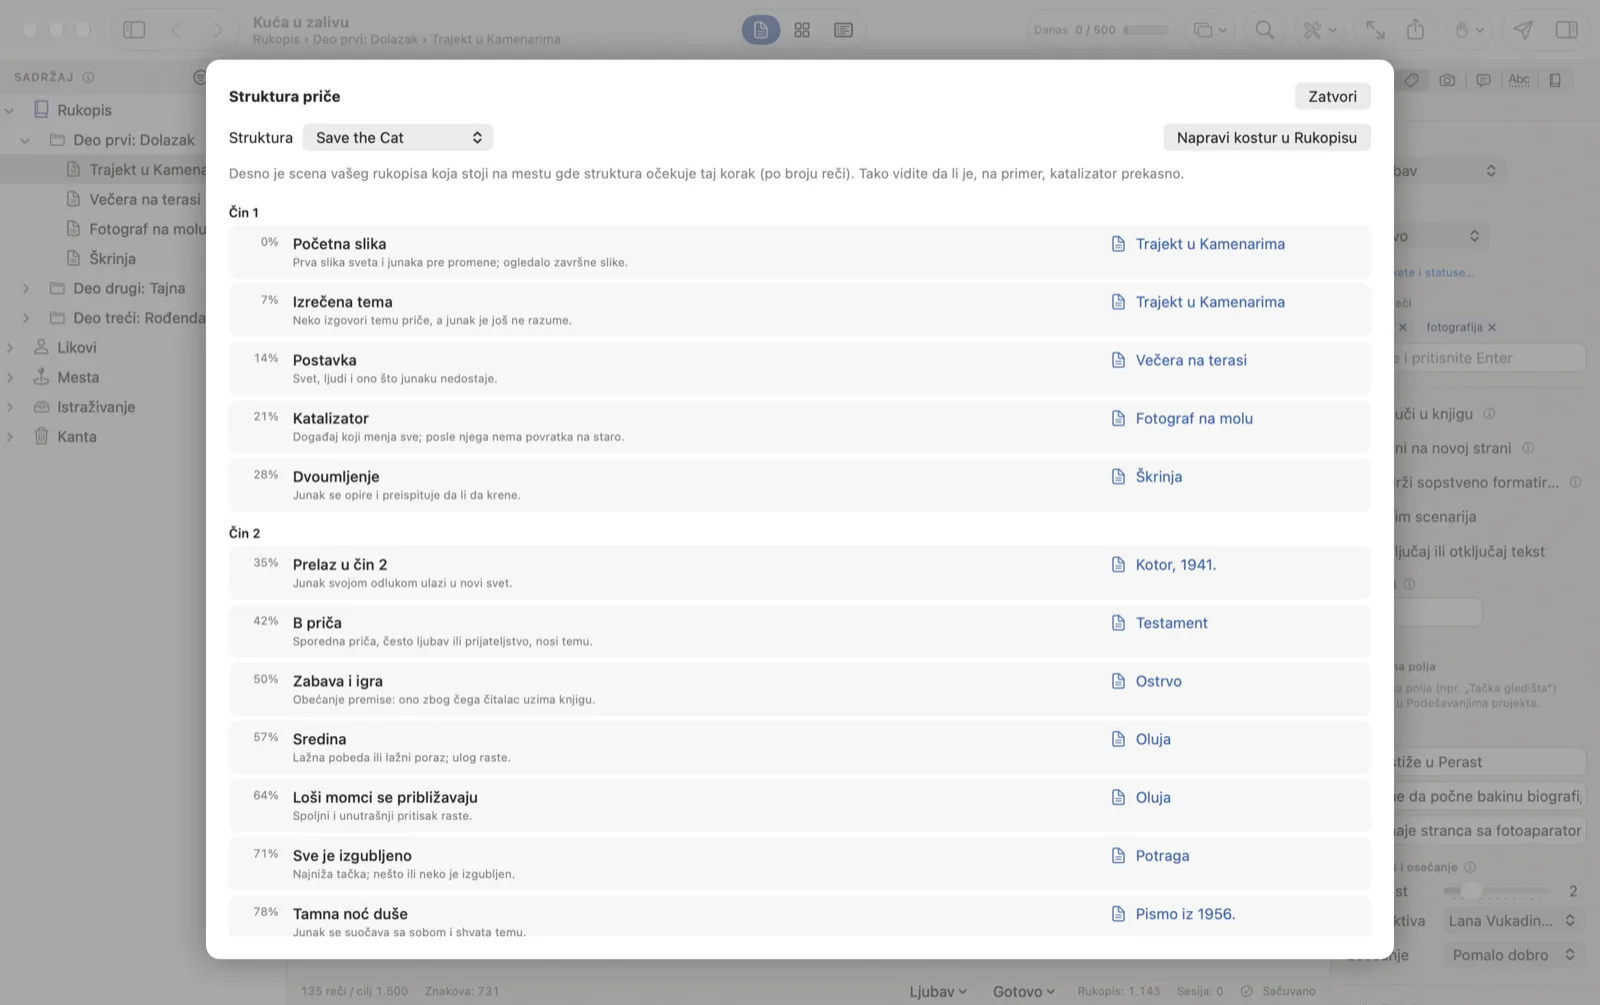This screenshot has height=1005, width=1600.
Task: Click the paper plane send icon
Action: point(1522,30)
